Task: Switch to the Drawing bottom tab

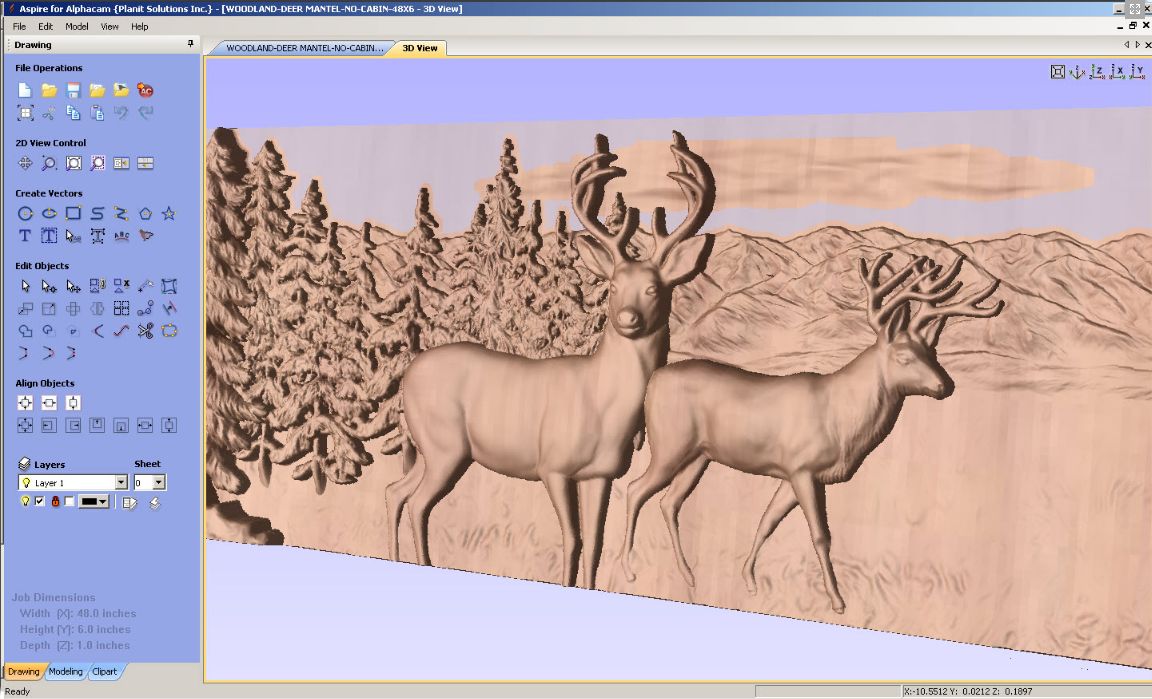Action: pos(24,671)
